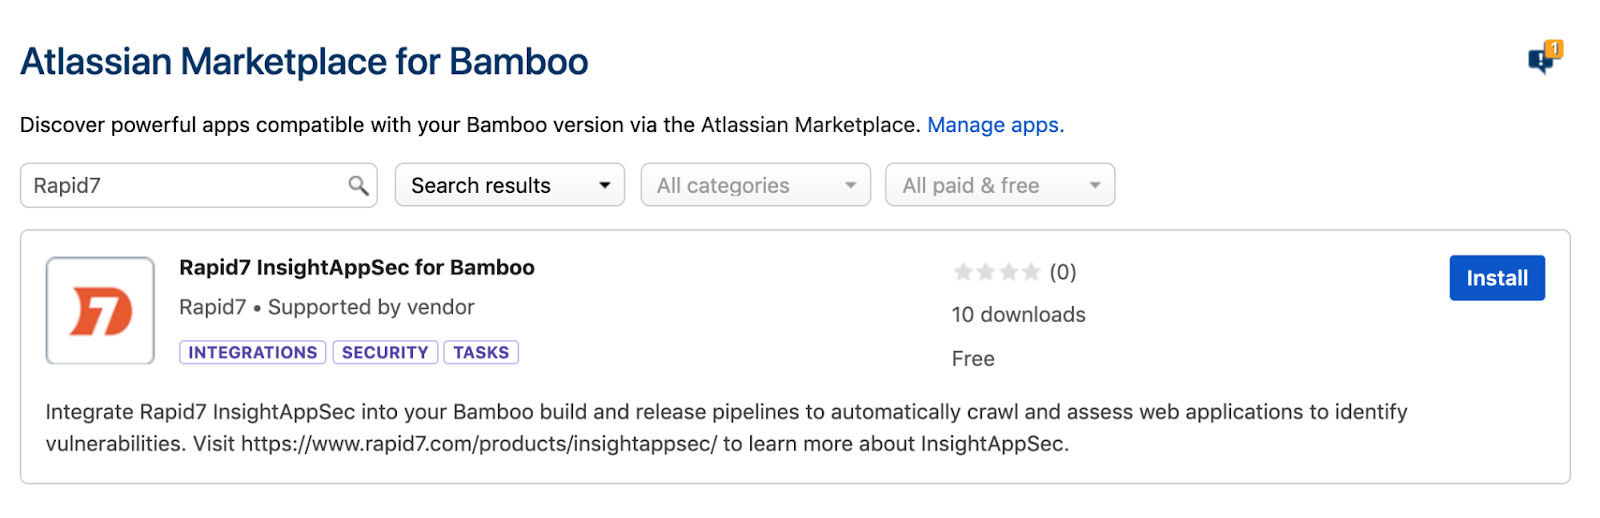Install the Rapid7 InsightAppSec app
This screenshot has height=518, width=1600.
(x=1496, y=279)
